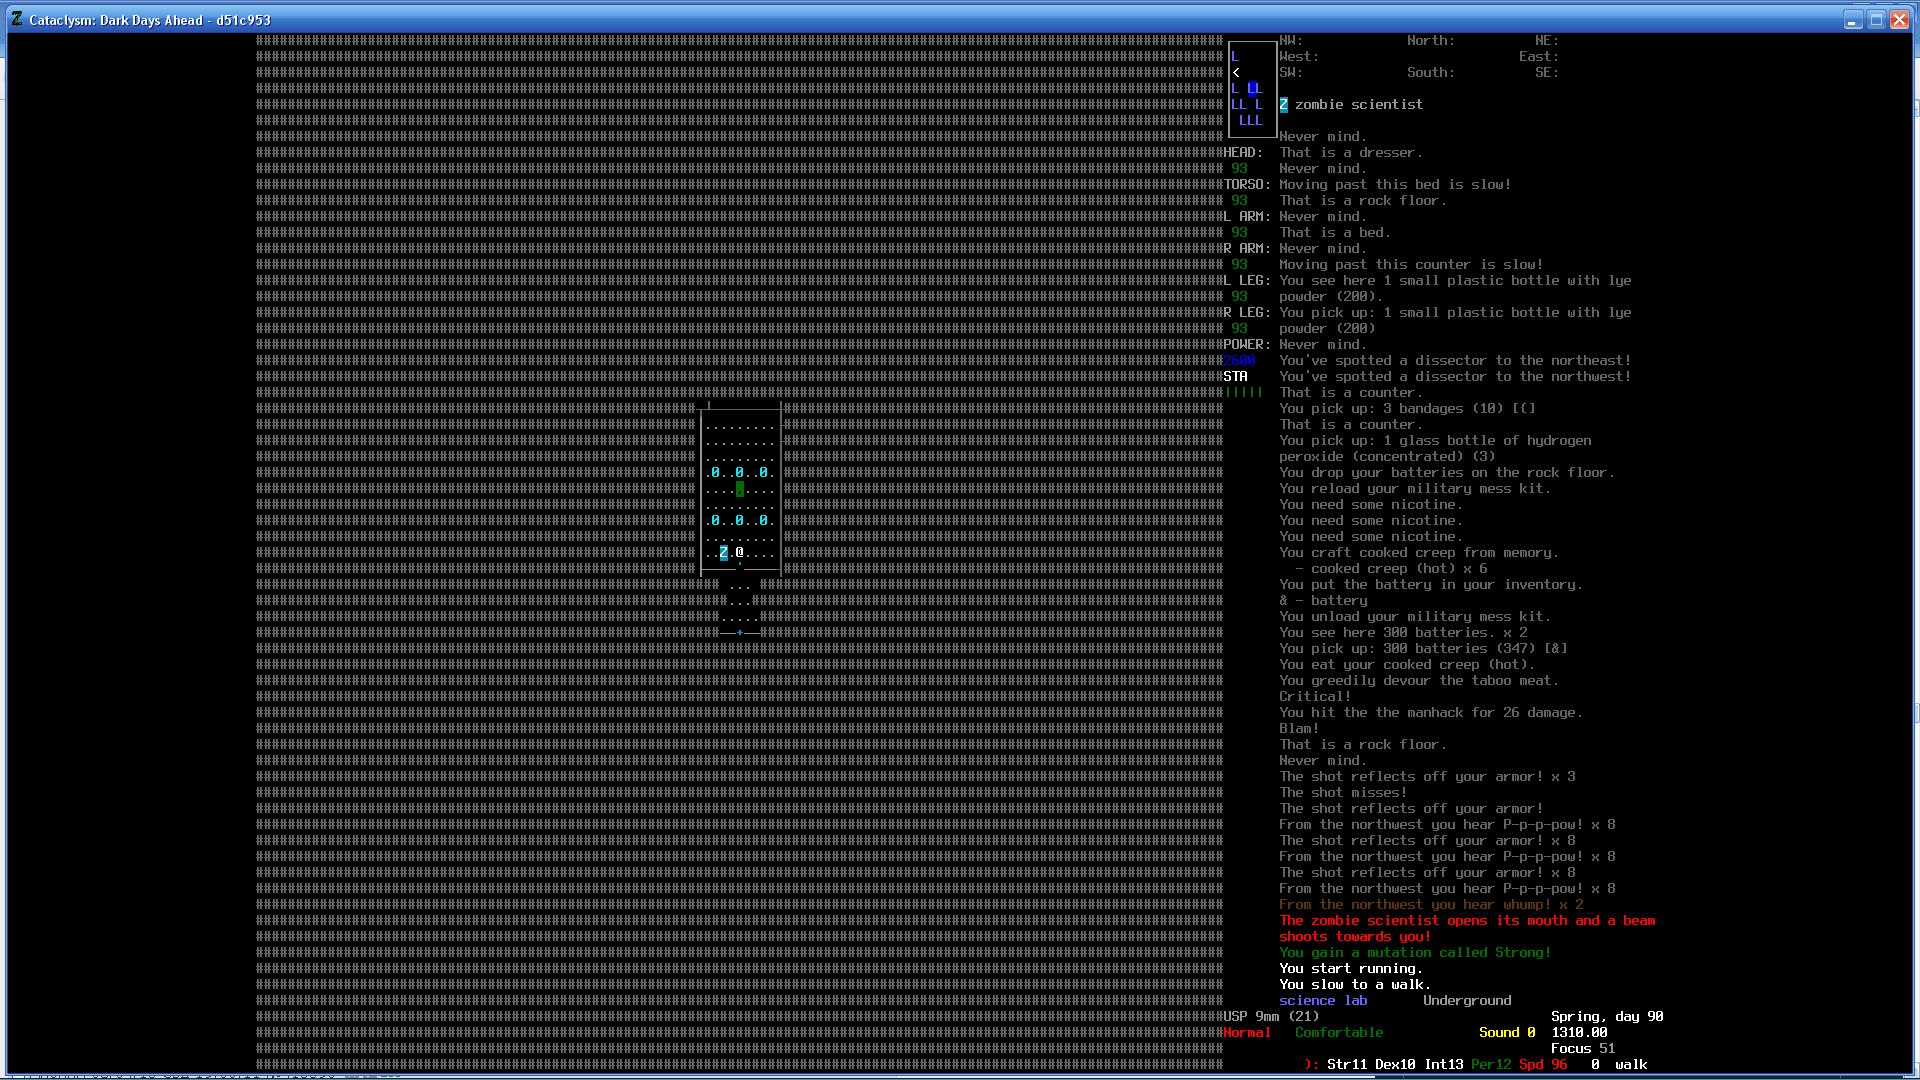Click the zombie scientist Z on the map
The height and width of the screenshot is (1080, 1920).
point(724,553)
